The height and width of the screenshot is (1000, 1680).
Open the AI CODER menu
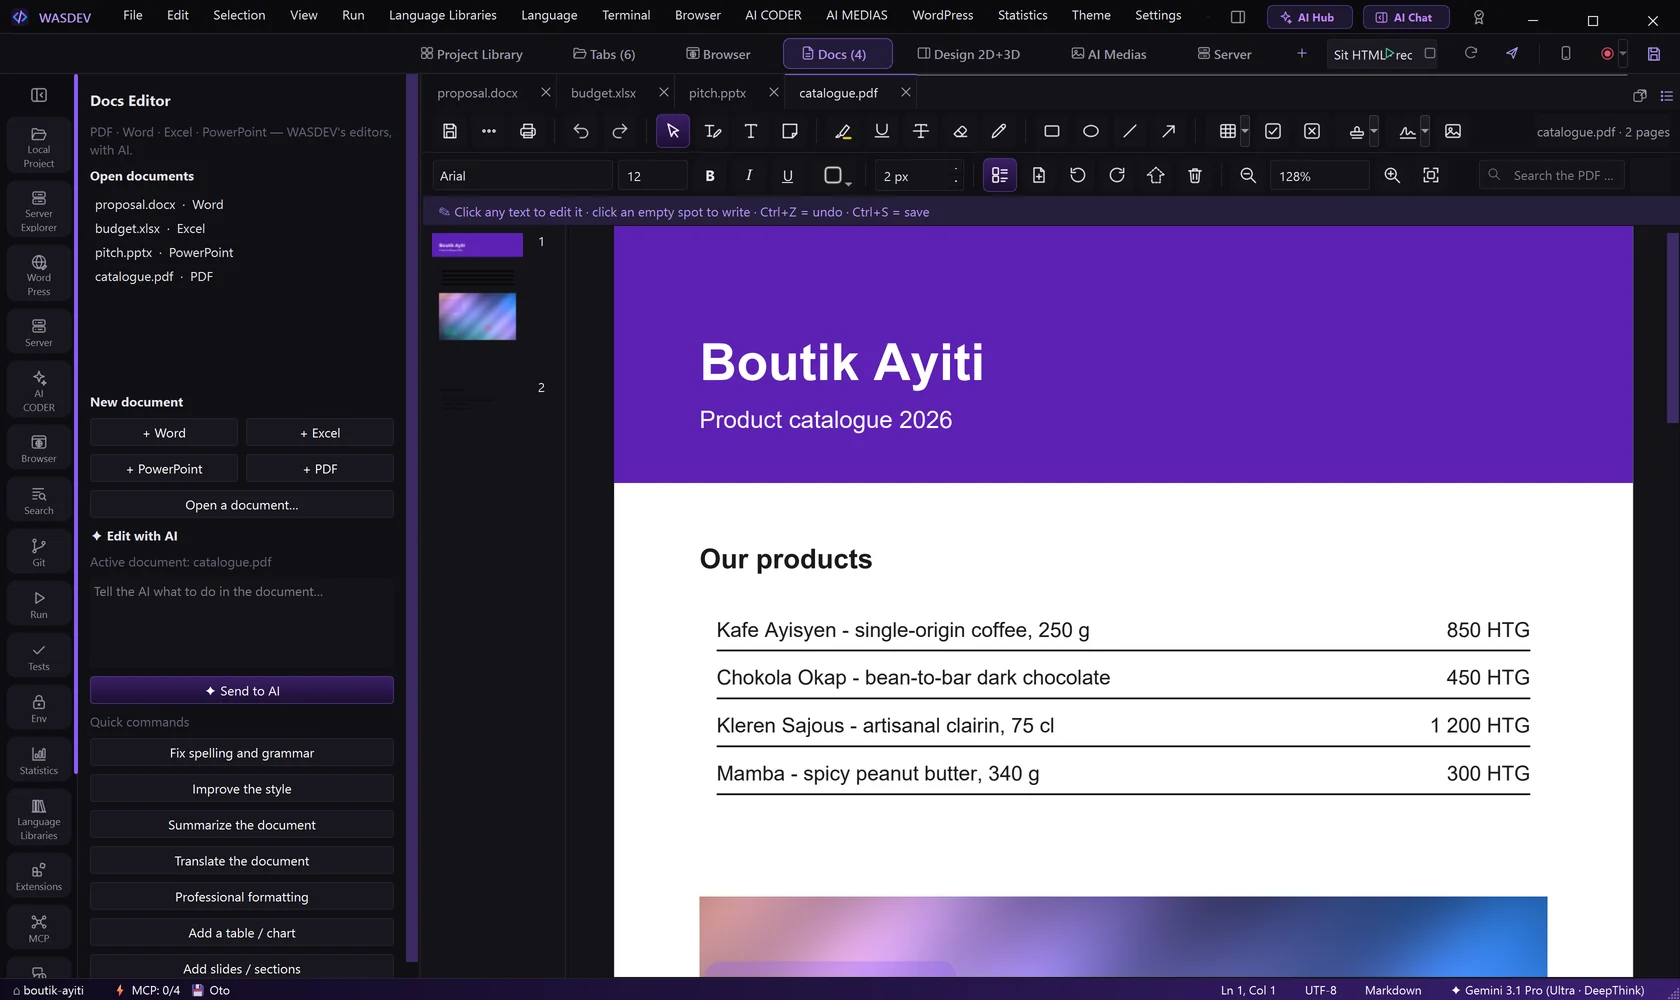[773, 15]
